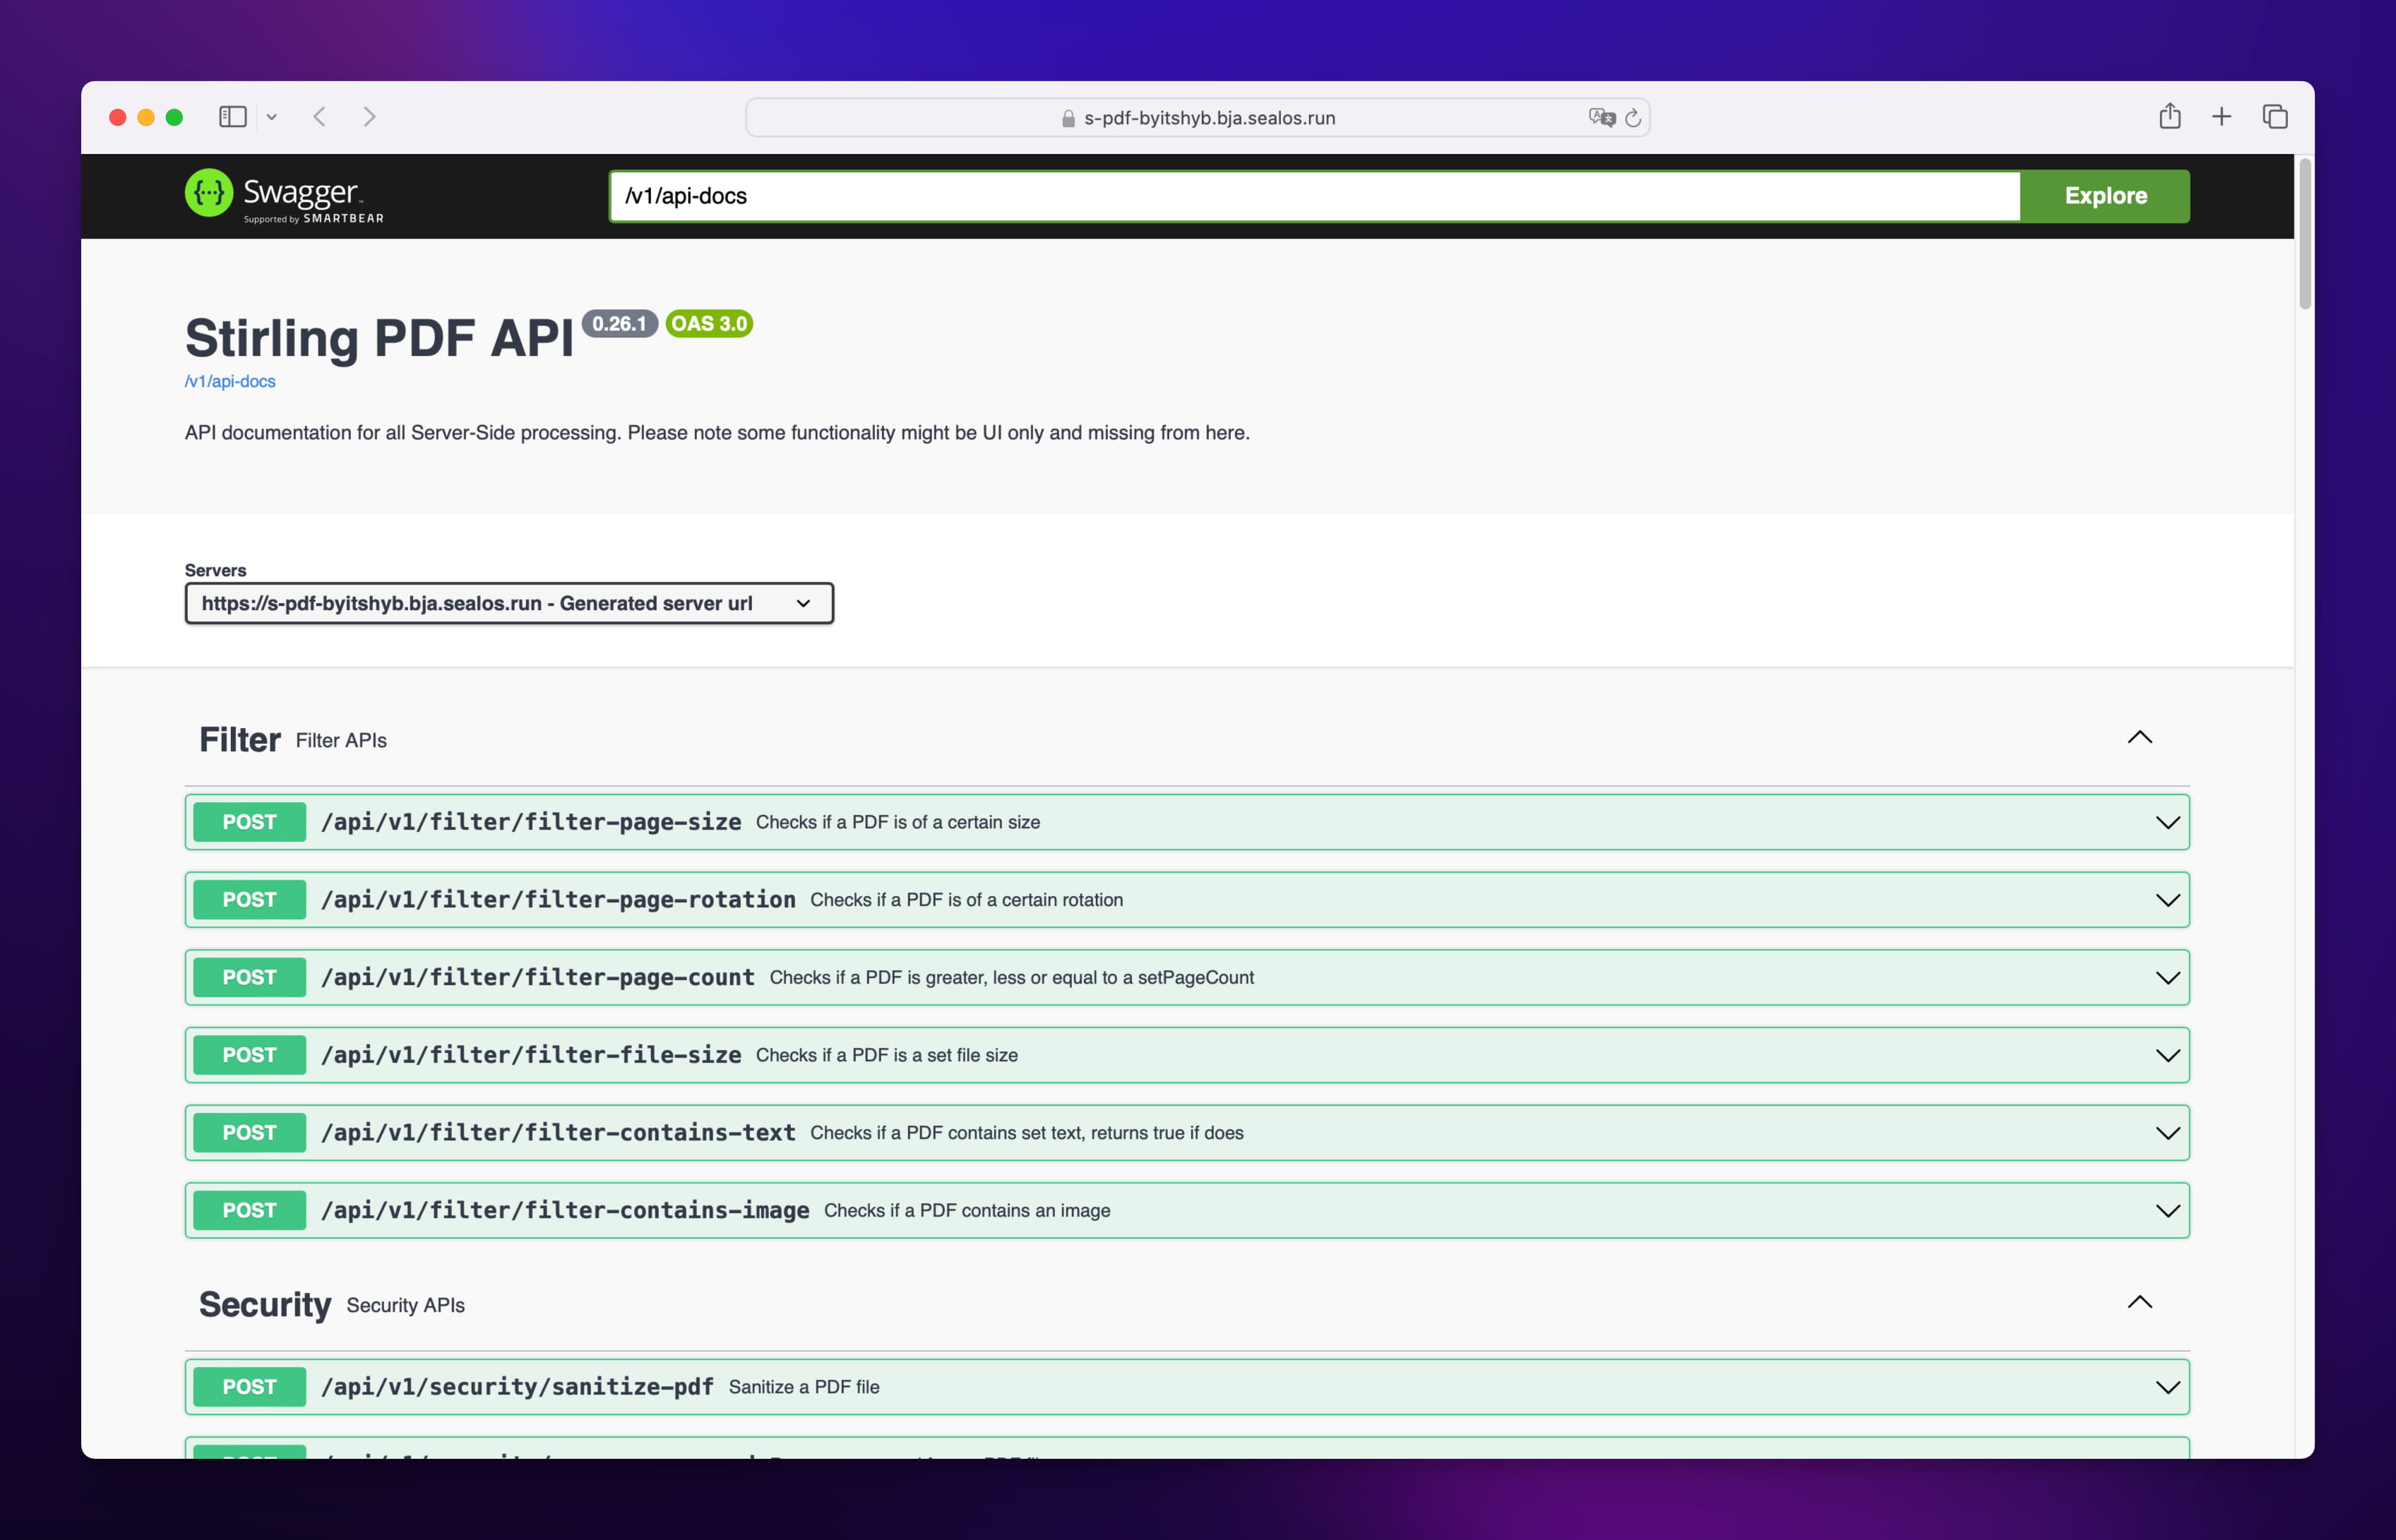
Task: Click the green Explore button
Action: (2105, 196)
